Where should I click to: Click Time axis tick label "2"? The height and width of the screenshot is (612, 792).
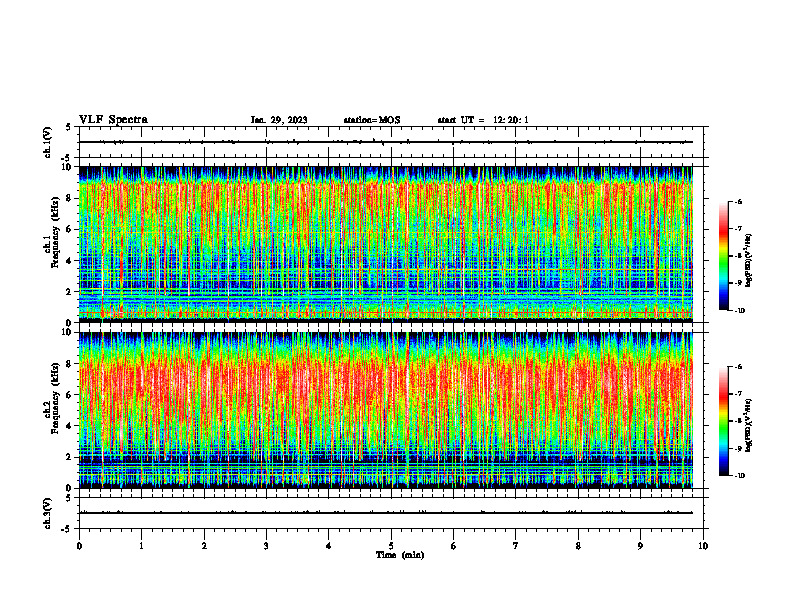pyautogui.click(x=204, y=546)
